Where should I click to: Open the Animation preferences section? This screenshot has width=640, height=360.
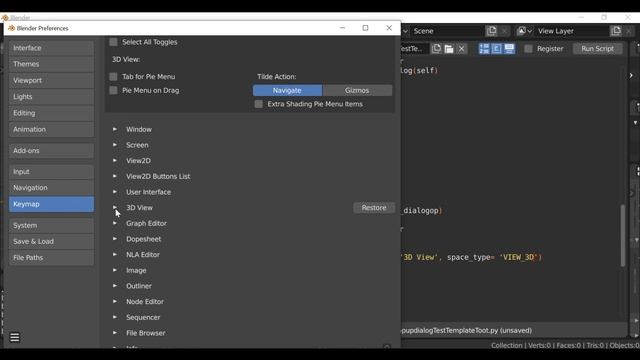point(51,129)
